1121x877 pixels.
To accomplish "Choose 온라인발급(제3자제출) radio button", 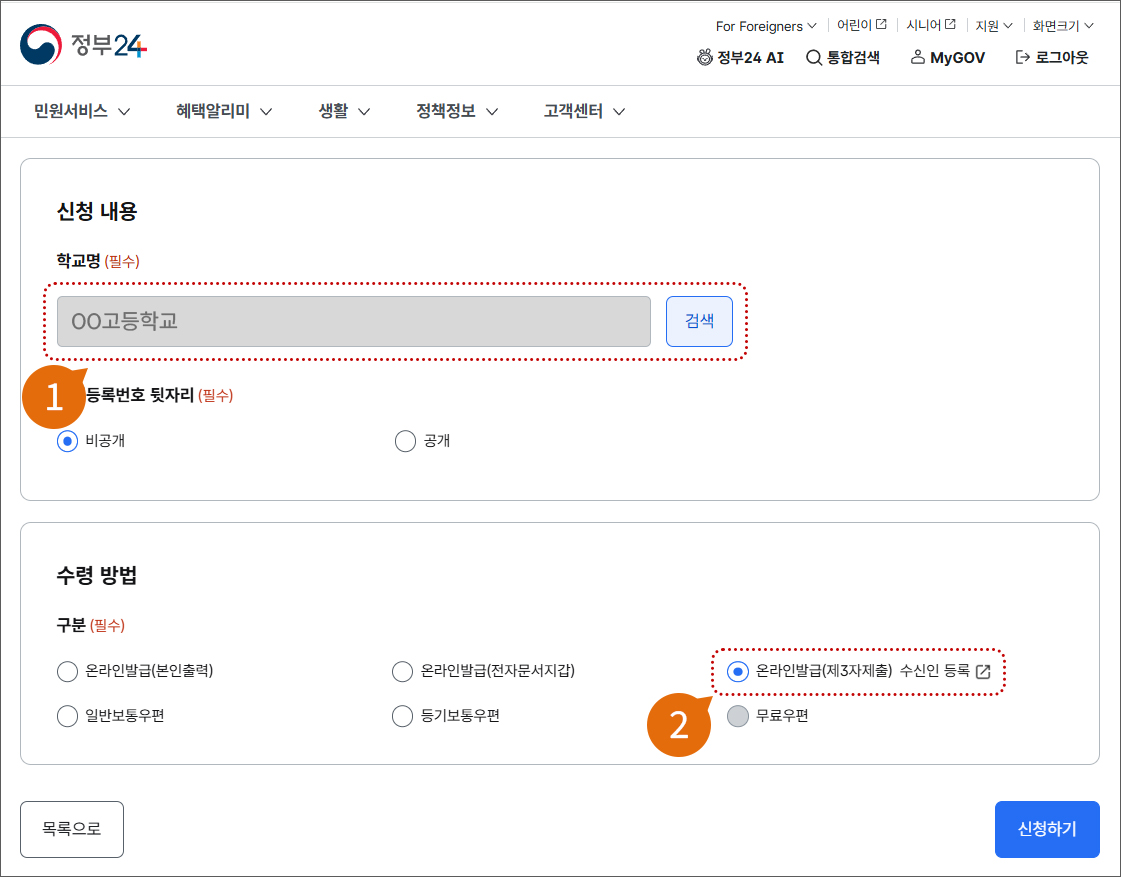I will (738, 671).
